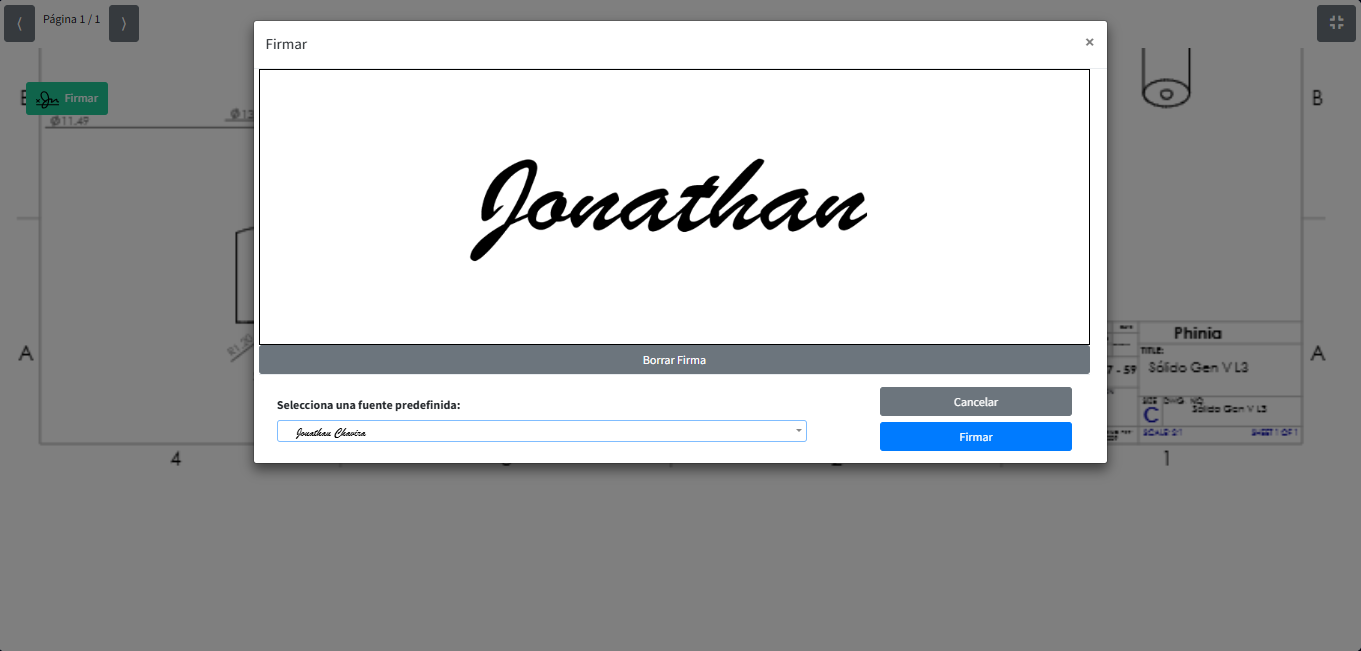Image resolution: width=1361 pixels, height=651 pixels.
Task: Click the green Firmar signature button
Action: click(x=67, y=98)
